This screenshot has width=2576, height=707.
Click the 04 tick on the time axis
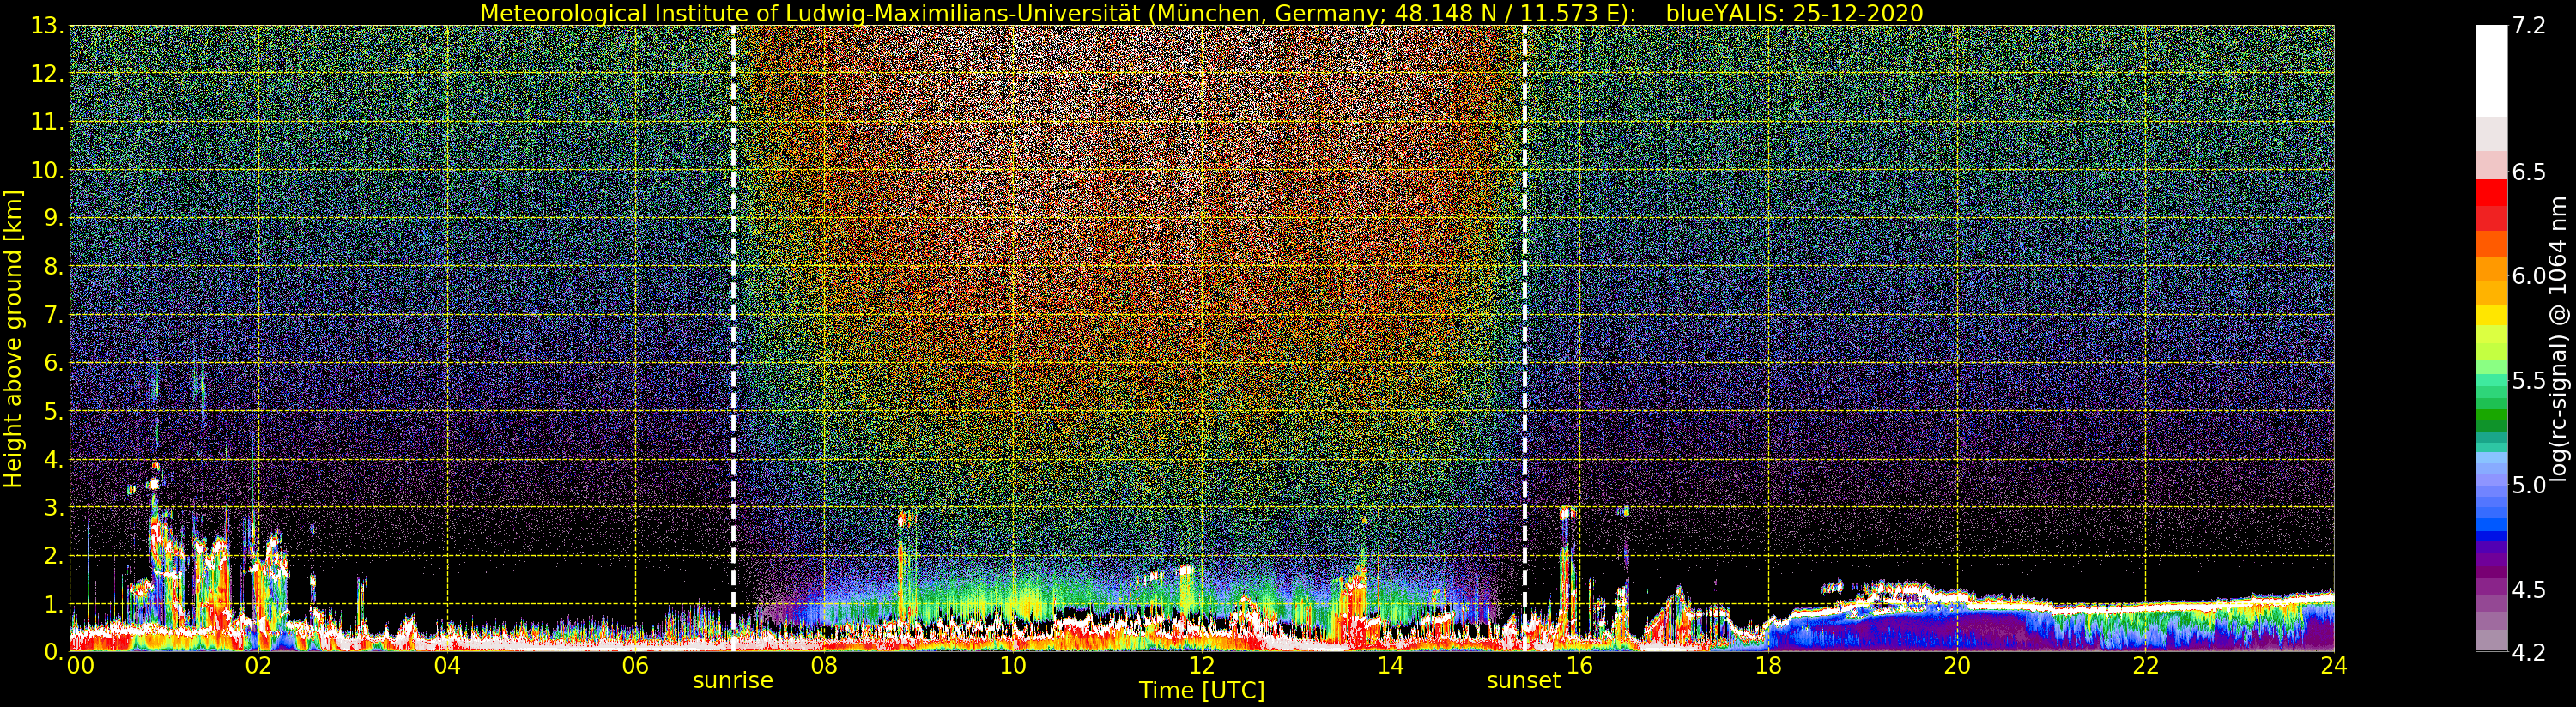(446, 666)
